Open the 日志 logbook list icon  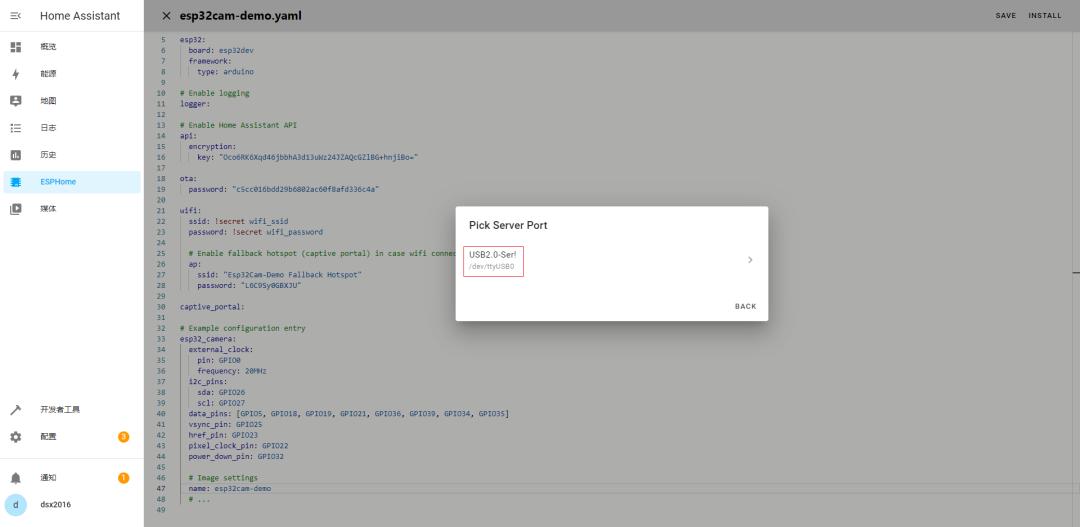(15, 128)
